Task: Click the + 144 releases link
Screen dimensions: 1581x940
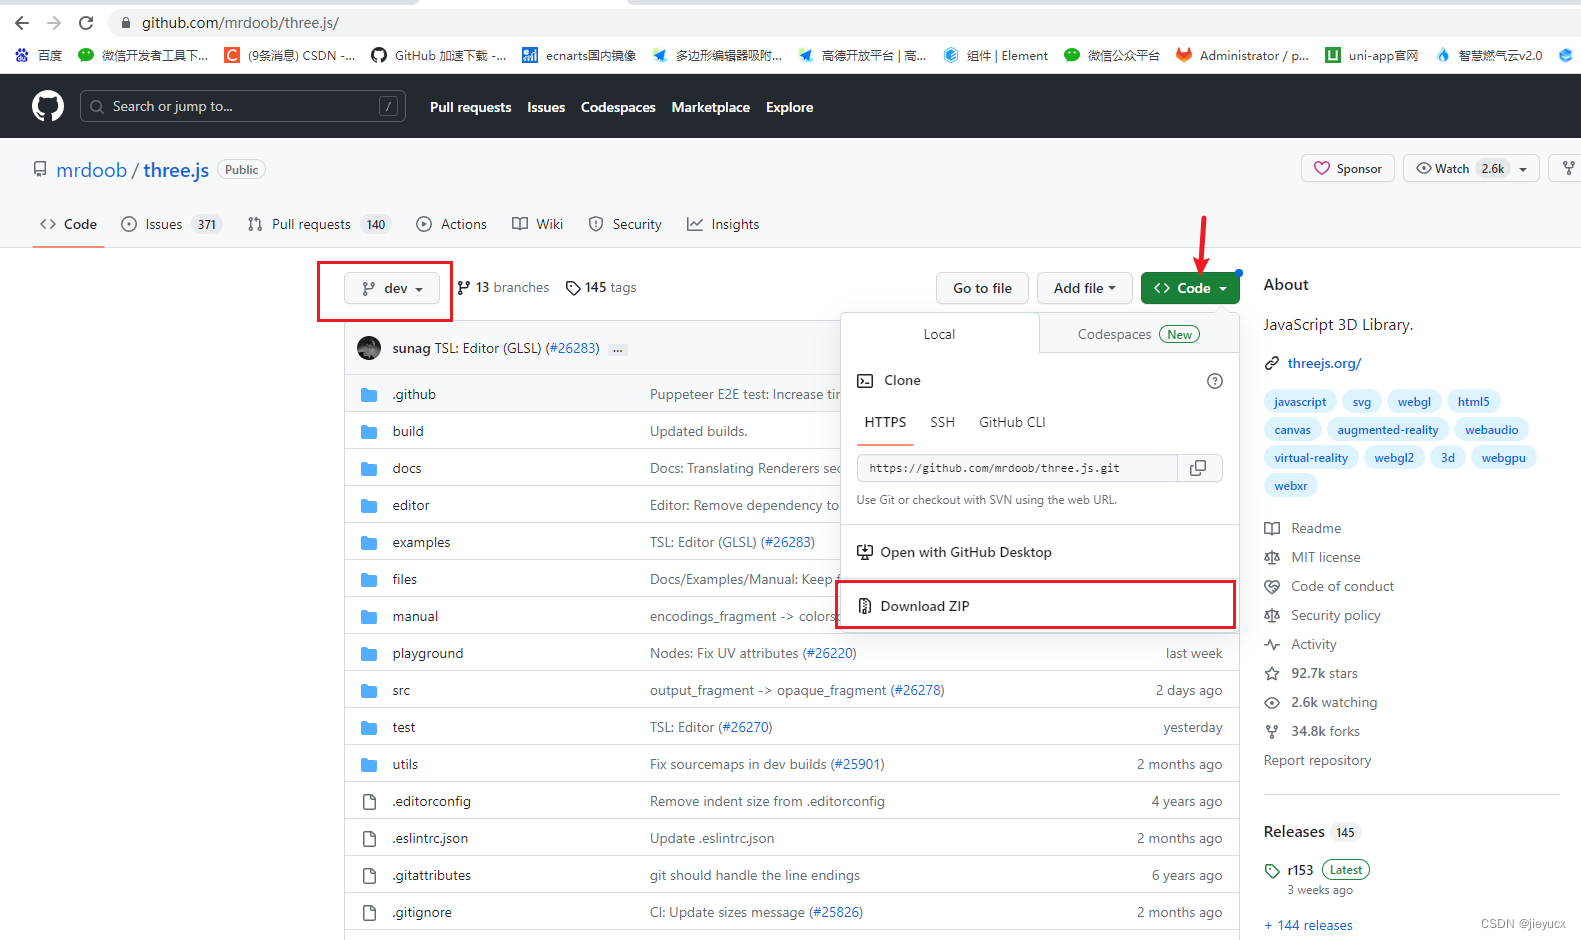Action: pos(1308,925)
